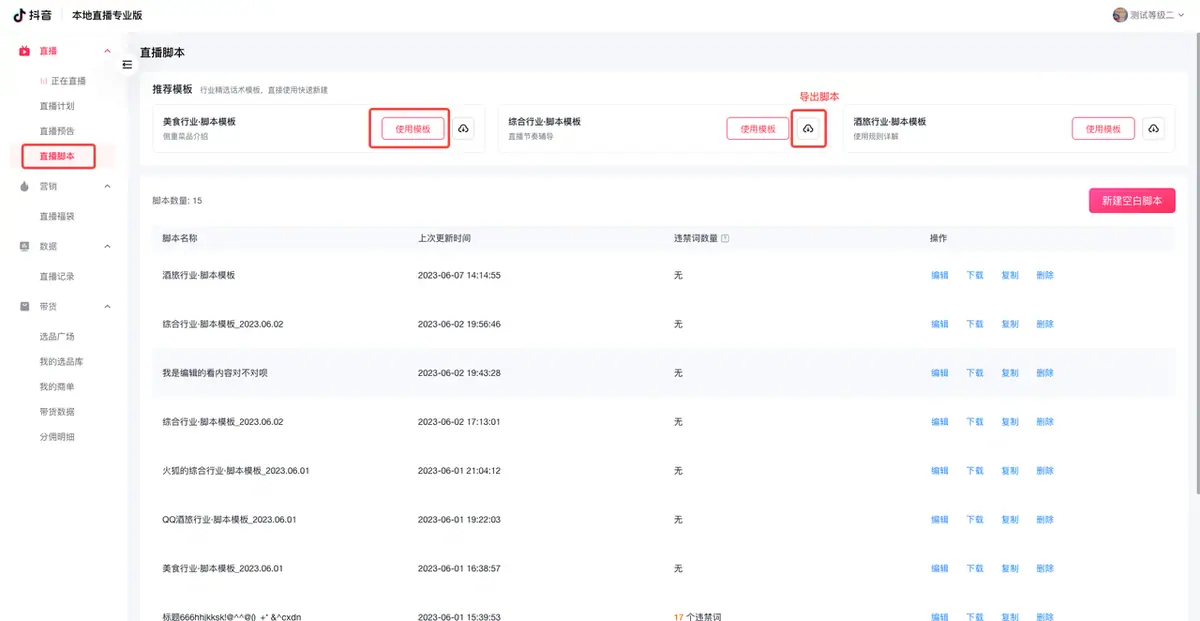Click the 脚本数量: 15 label

(177, 201)
